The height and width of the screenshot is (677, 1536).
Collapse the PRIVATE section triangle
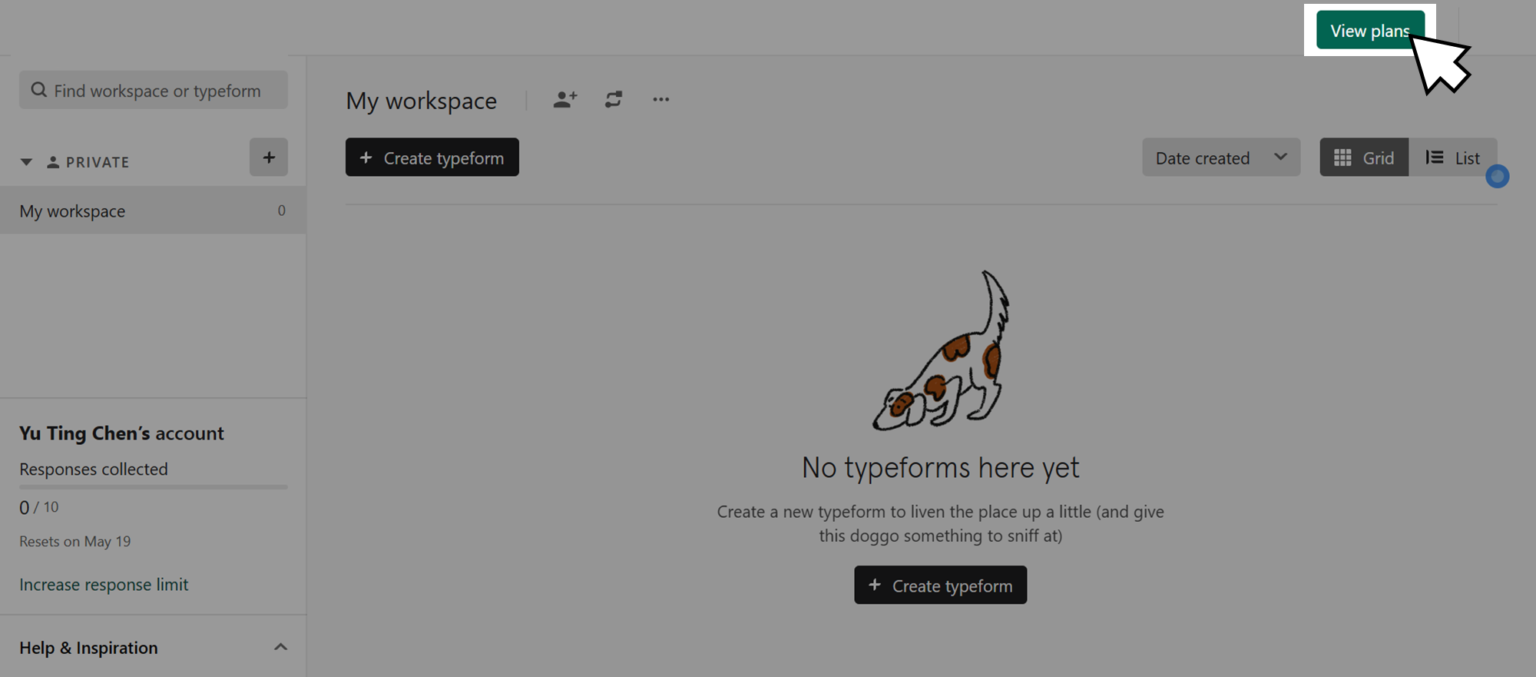tap(27, 162)
